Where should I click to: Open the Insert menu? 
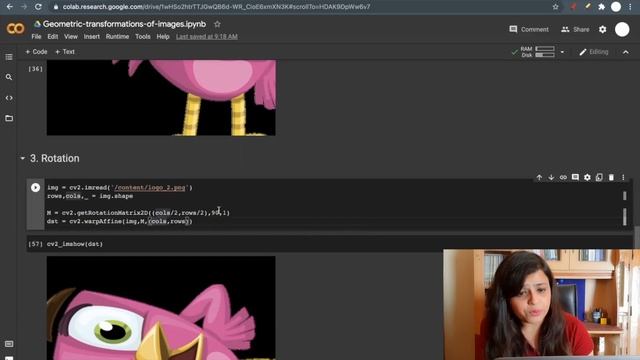click(x=91, y=36)
